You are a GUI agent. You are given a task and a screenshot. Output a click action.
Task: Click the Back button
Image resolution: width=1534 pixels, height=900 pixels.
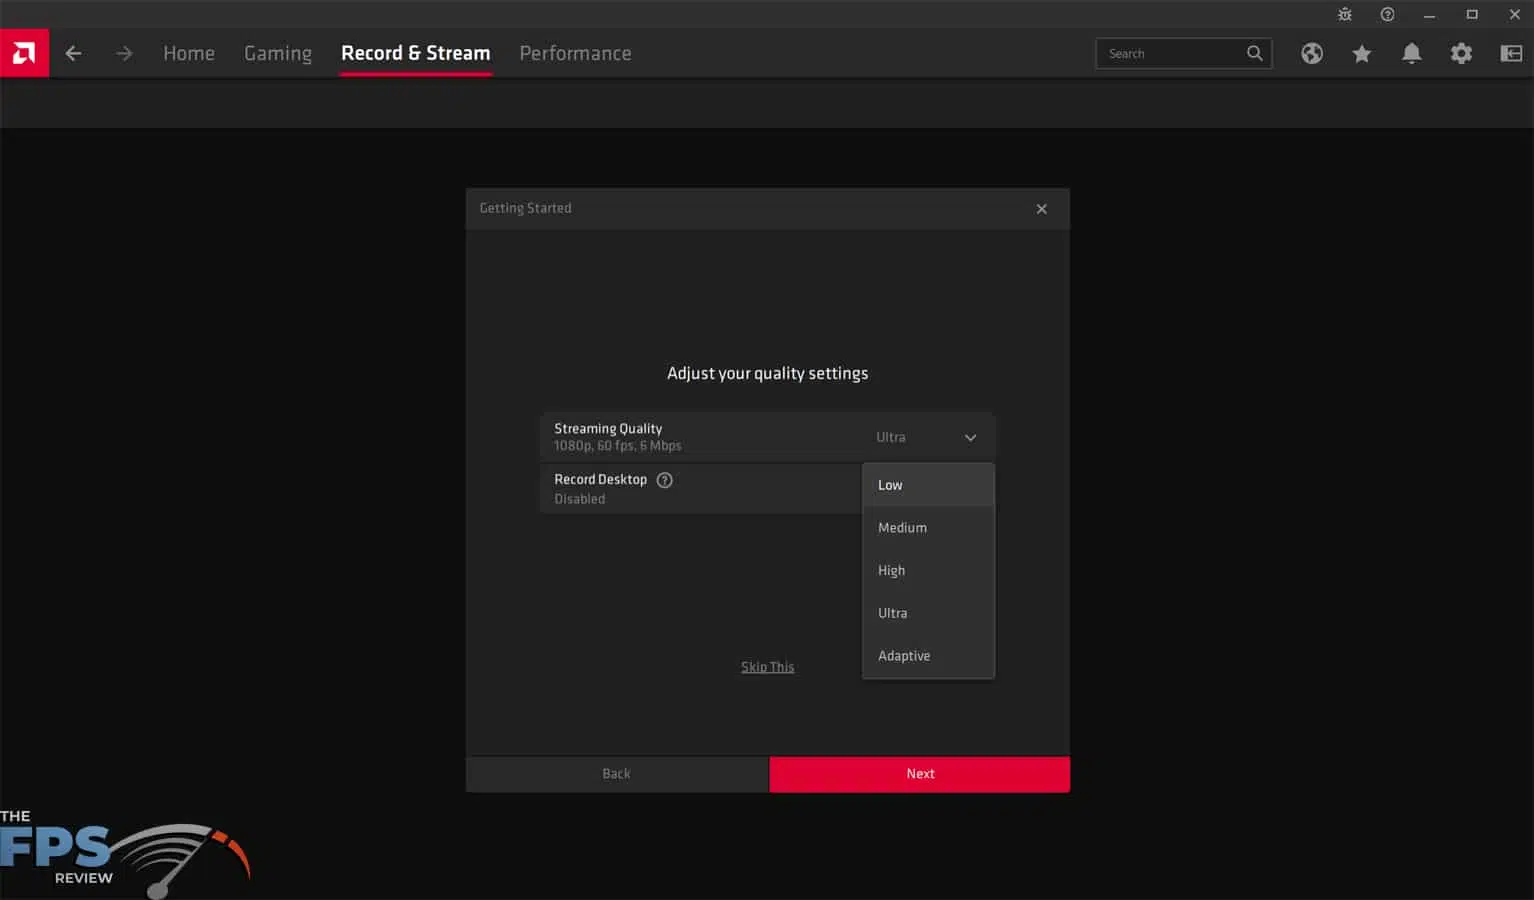pos(617,774)
